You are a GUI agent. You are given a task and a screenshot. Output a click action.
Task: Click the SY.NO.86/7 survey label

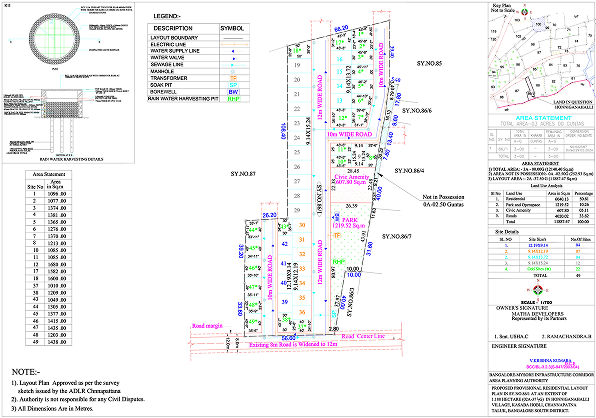pos(397,236)
